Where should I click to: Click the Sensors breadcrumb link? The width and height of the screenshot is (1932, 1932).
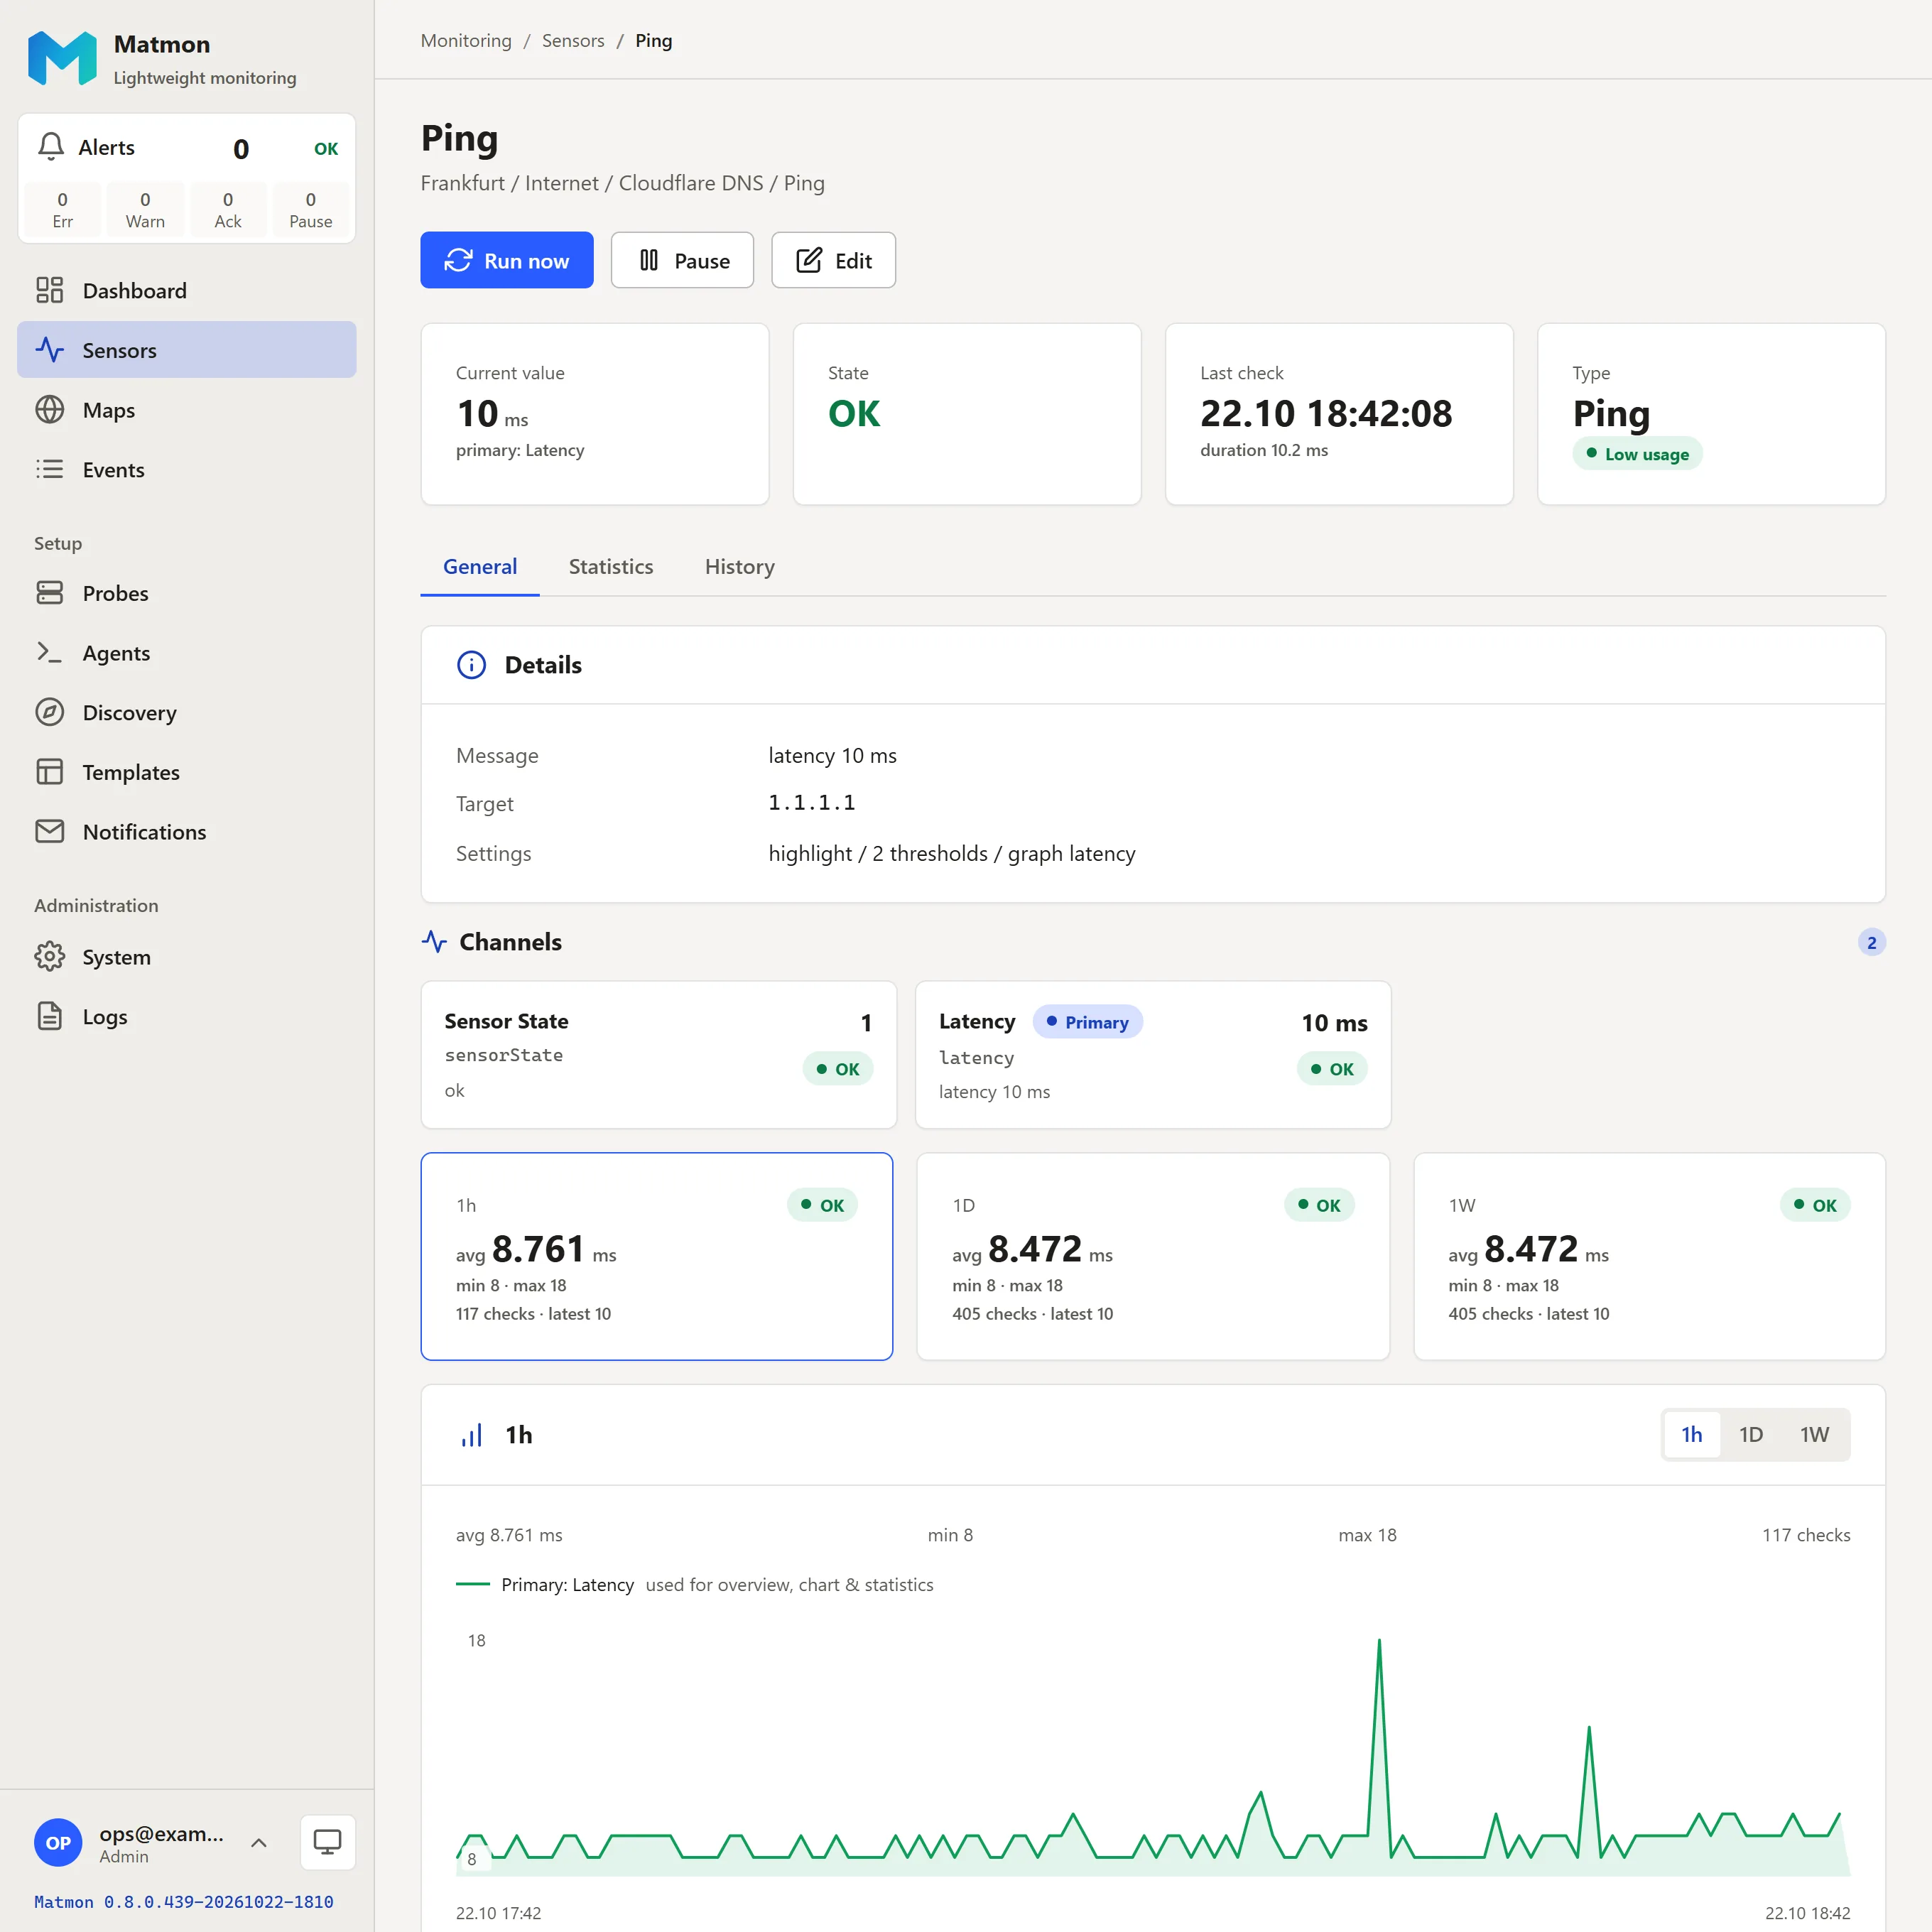pos(573,40)
